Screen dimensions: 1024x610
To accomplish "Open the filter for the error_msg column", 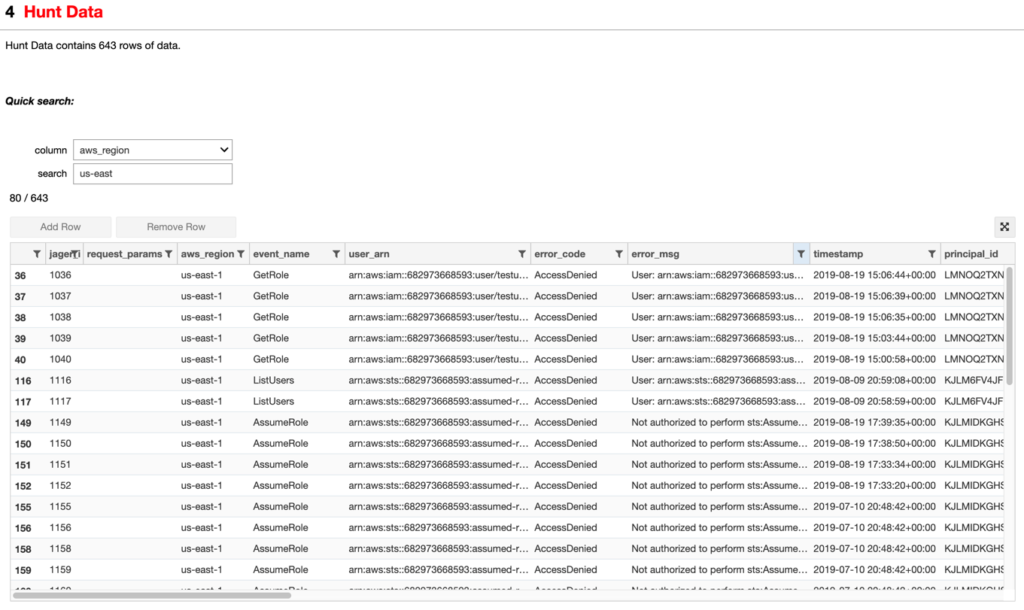I will 801,253.
